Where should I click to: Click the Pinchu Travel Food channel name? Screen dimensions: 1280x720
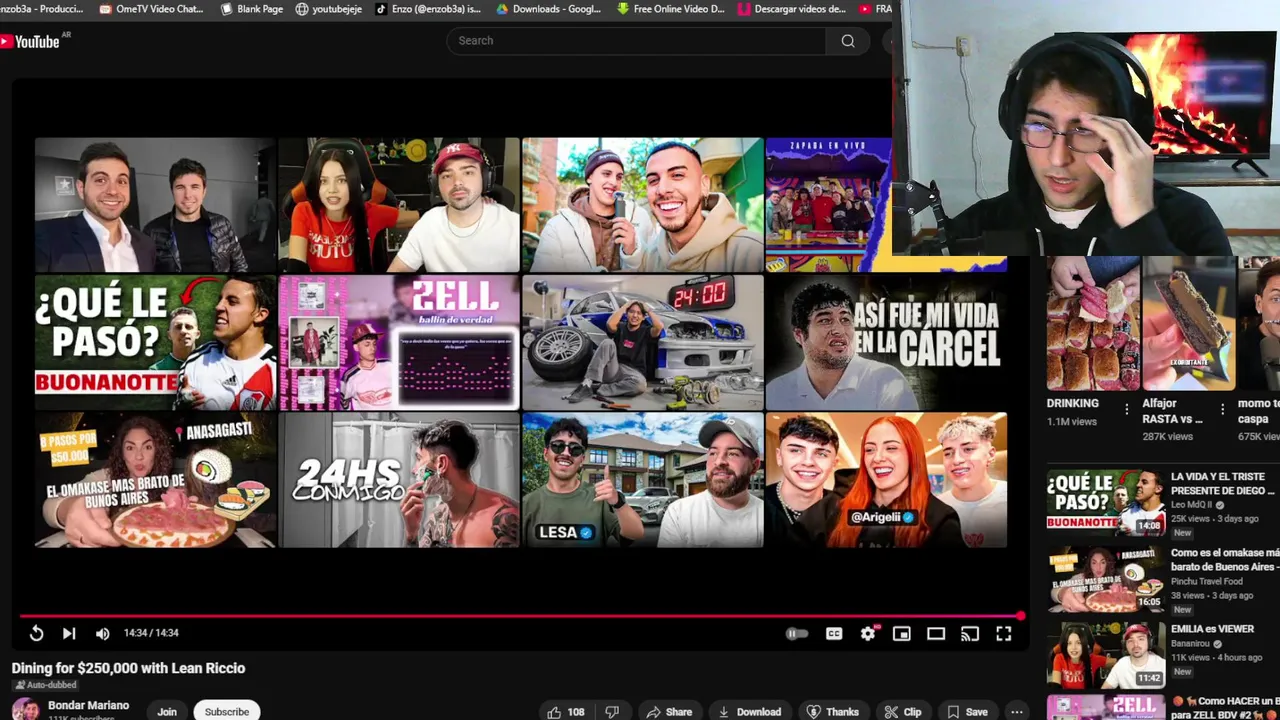click(1207, 581)
